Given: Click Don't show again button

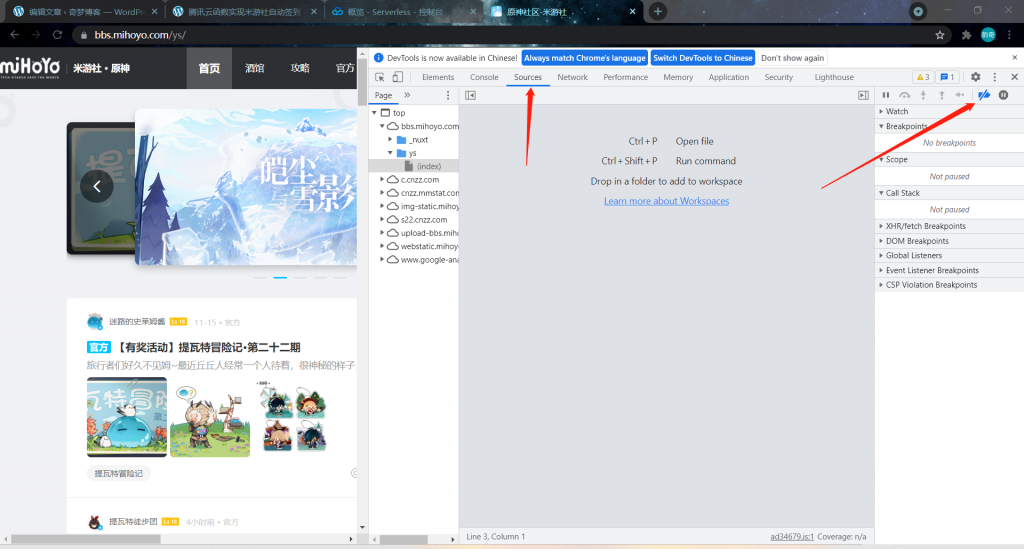Looking at the screenshot, I should pyautogui.click(x=792, y=58).
